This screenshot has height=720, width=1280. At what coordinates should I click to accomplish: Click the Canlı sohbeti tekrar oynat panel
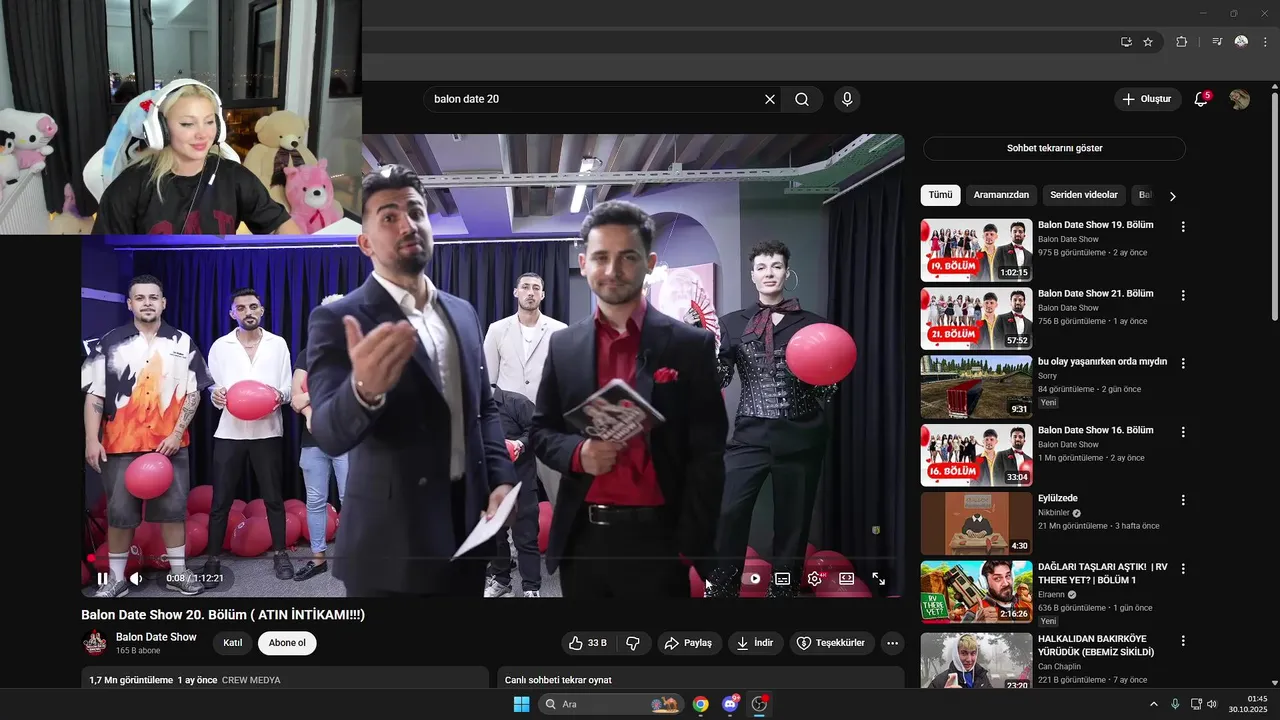[701, 678]
